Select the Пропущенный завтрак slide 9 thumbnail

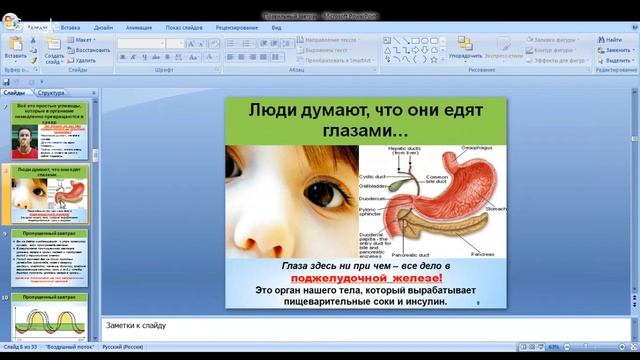pyautogui.click(x=49, y=258)
